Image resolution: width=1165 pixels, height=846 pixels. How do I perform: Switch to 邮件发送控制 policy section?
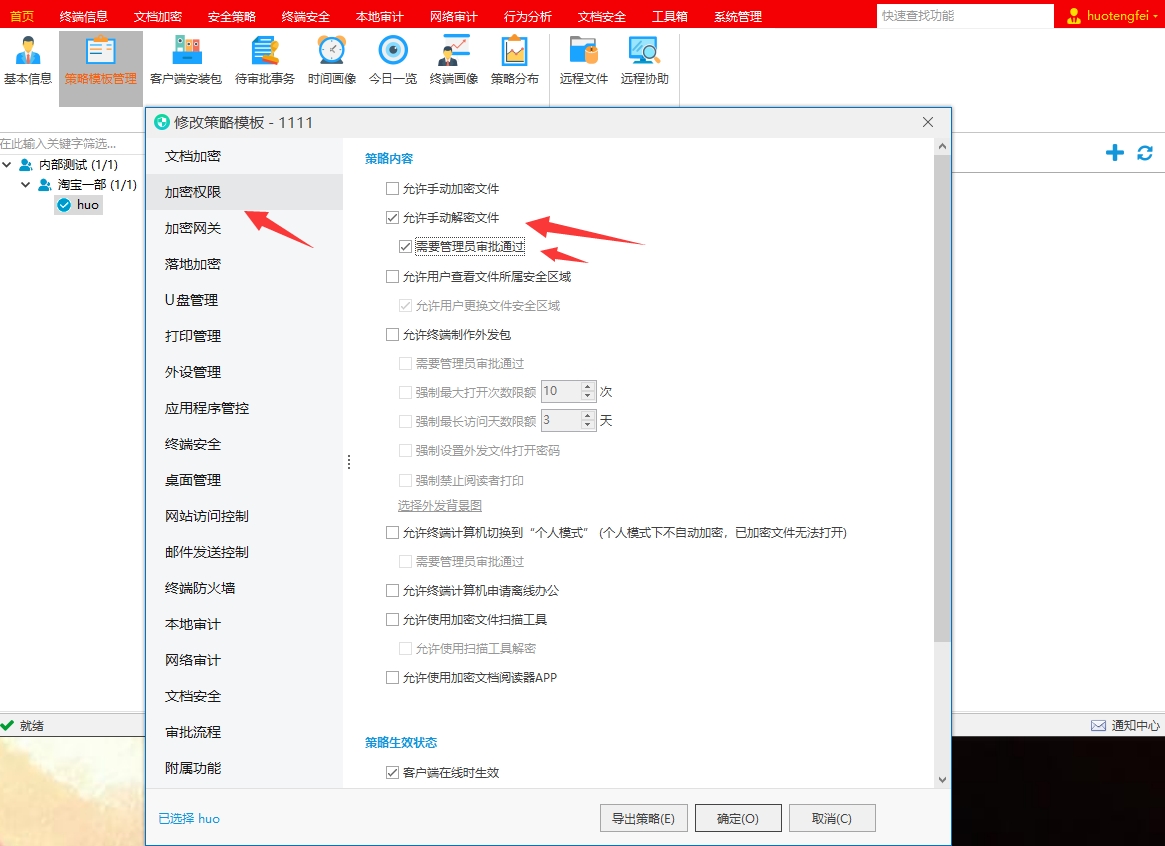coord(244,552)
